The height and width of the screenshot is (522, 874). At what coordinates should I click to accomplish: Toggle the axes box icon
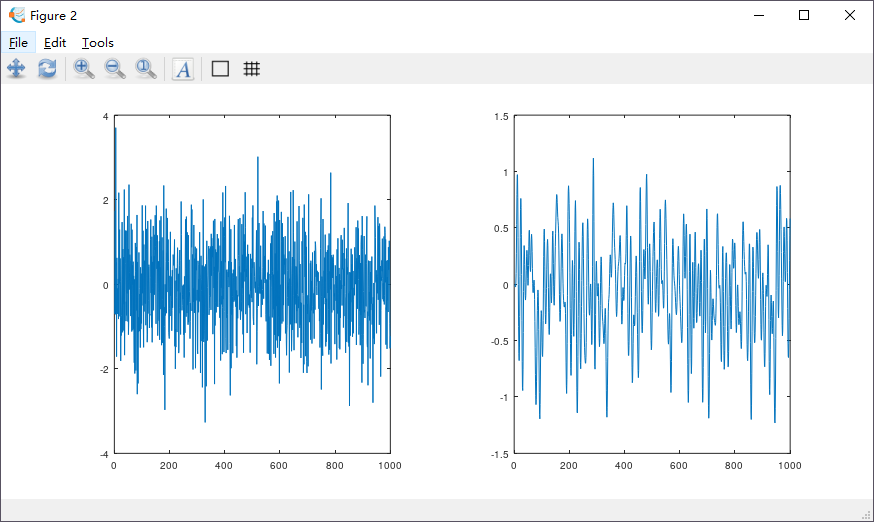[x=220, y=69]
